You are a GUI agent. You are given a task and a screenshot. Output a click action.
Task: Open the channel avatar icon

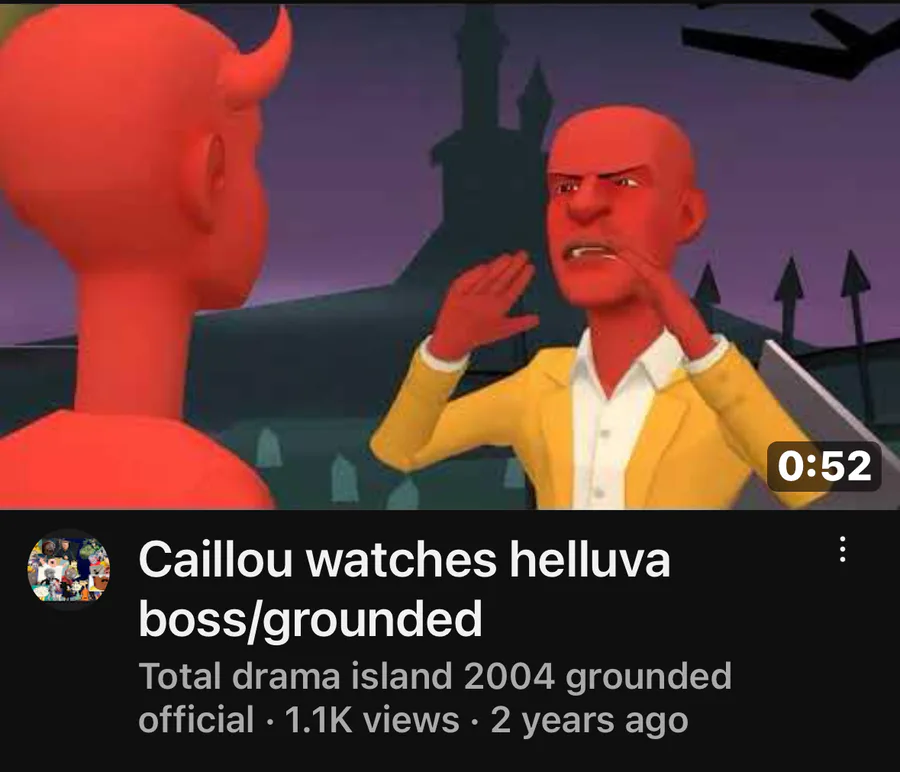tap(69, 569)
